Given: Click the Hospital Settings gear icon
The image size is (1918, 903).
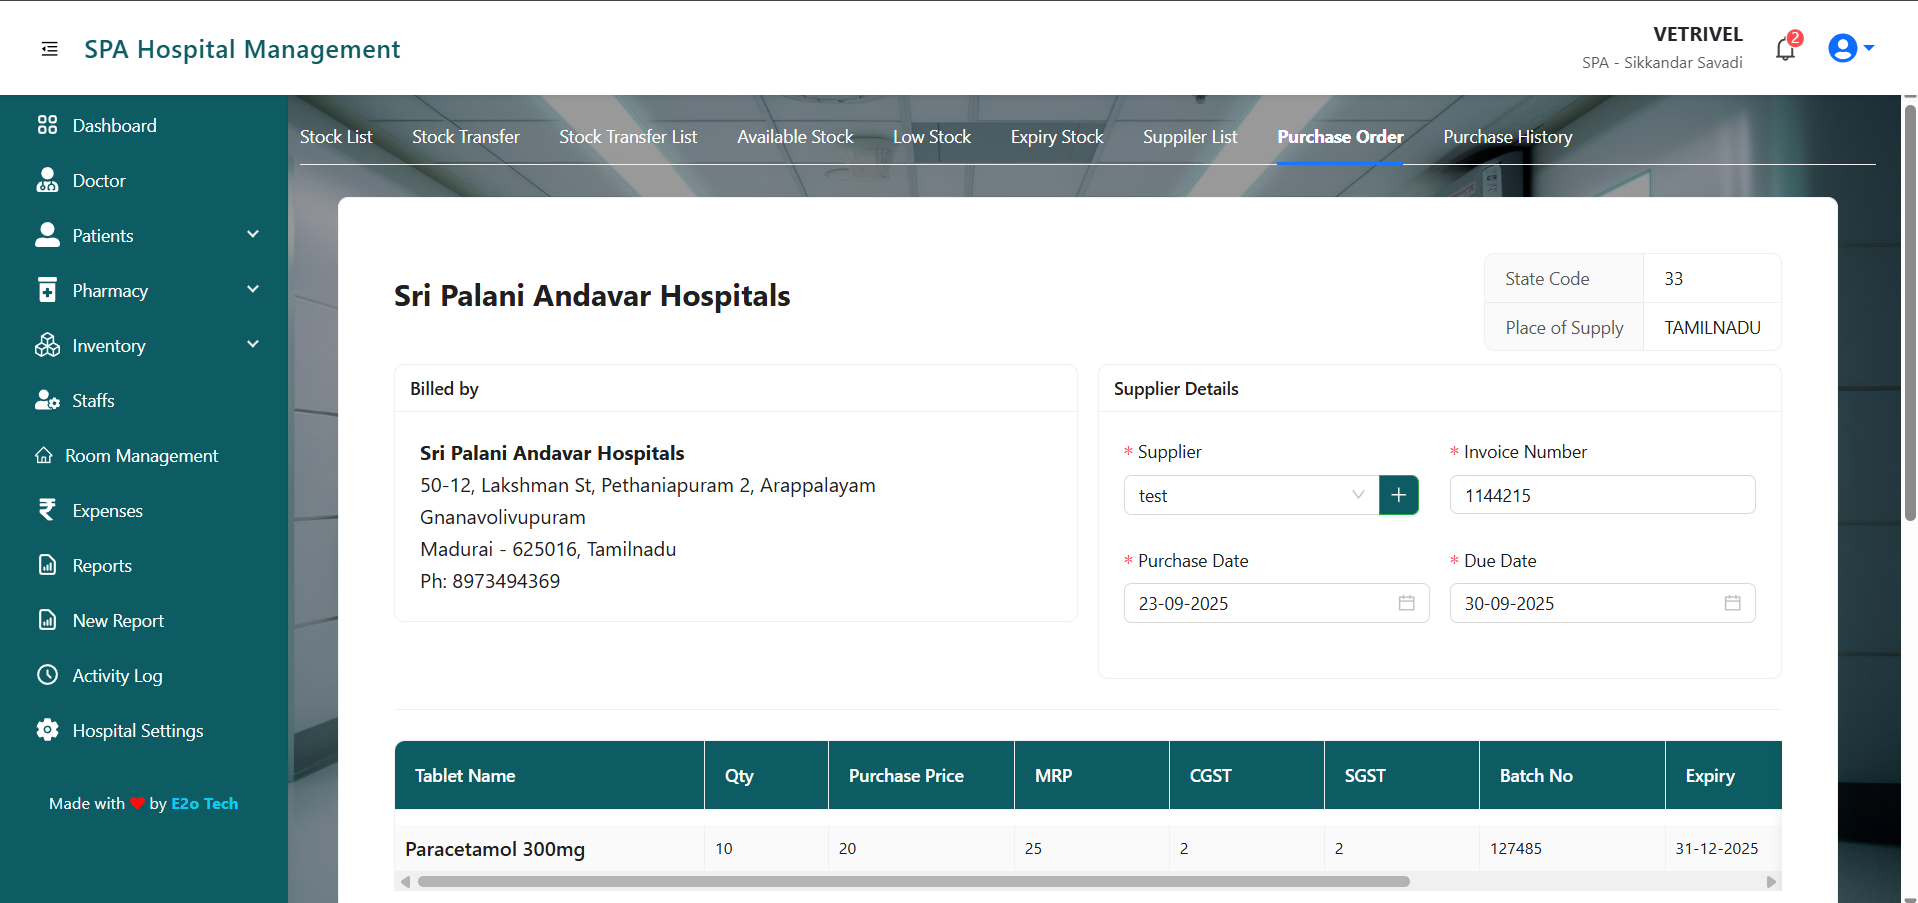Looking at the screenshot, I should point(47,730).
